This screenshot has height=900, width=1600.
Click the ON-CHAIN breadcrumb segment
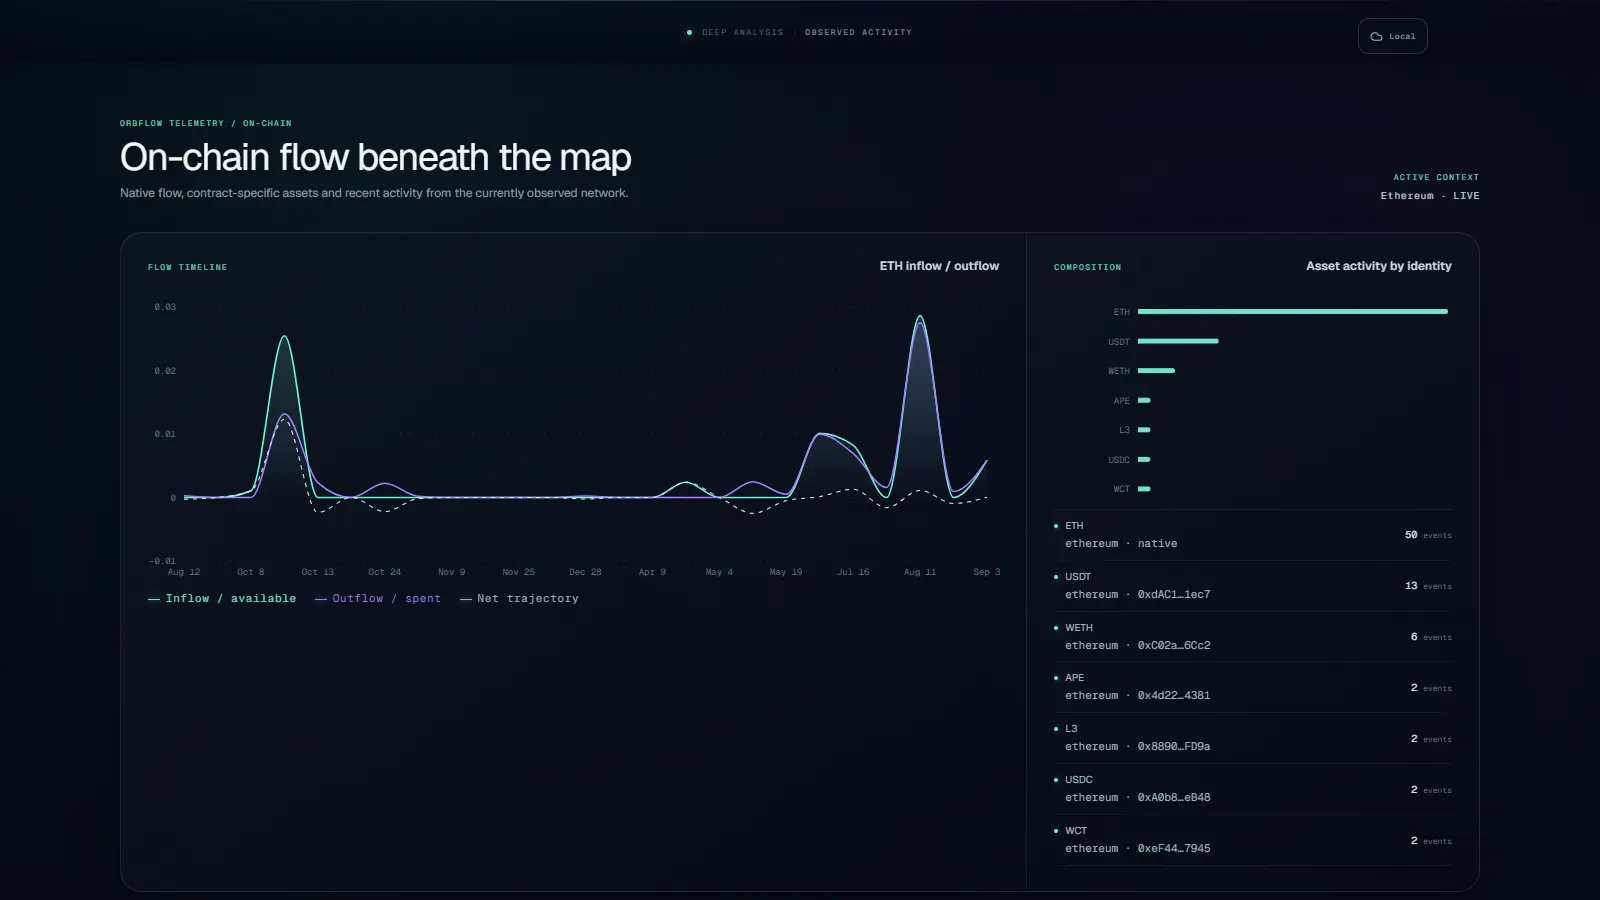pyautogui.click(x=267, y=123)
